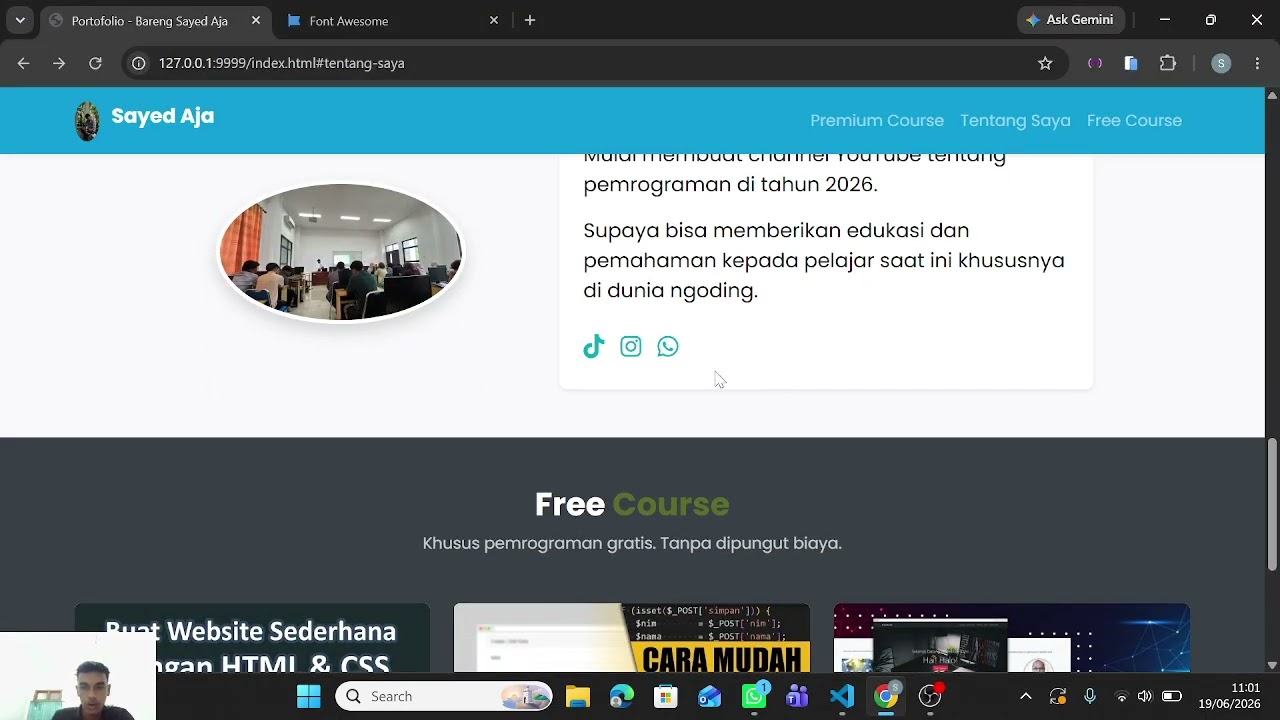Switch to Visual Studio Code in taskbar
The image size is (1280, 720).
point(842,696)
